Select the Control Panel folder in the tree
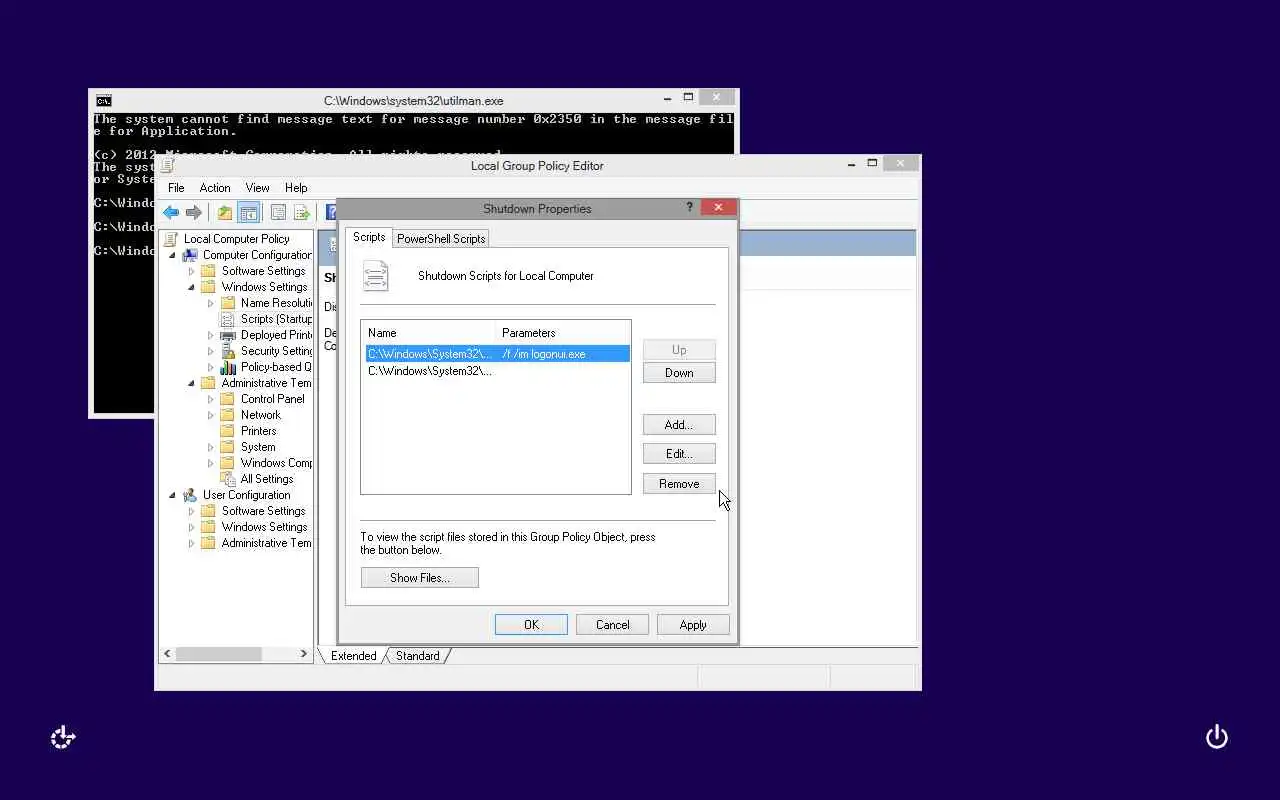 [x=272, y=399]
